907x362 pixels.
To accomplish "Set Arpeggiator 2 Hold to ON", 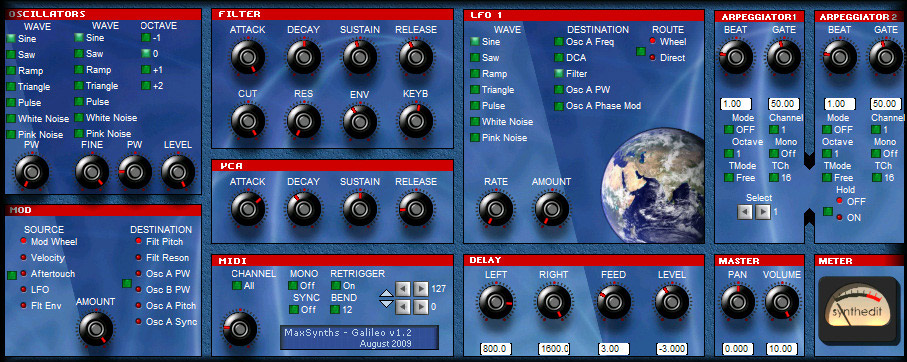I will [839, 217].
